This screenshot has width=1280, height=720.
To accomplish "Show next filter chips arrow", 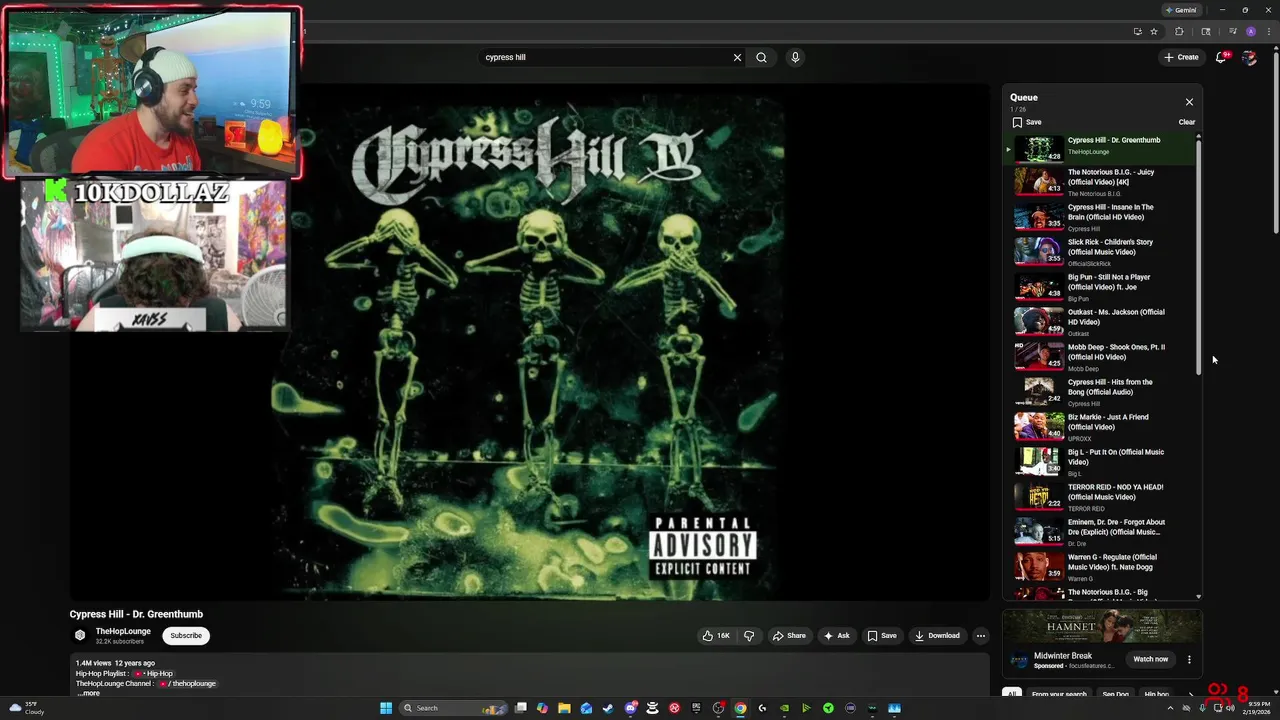I will (1190, 694).
